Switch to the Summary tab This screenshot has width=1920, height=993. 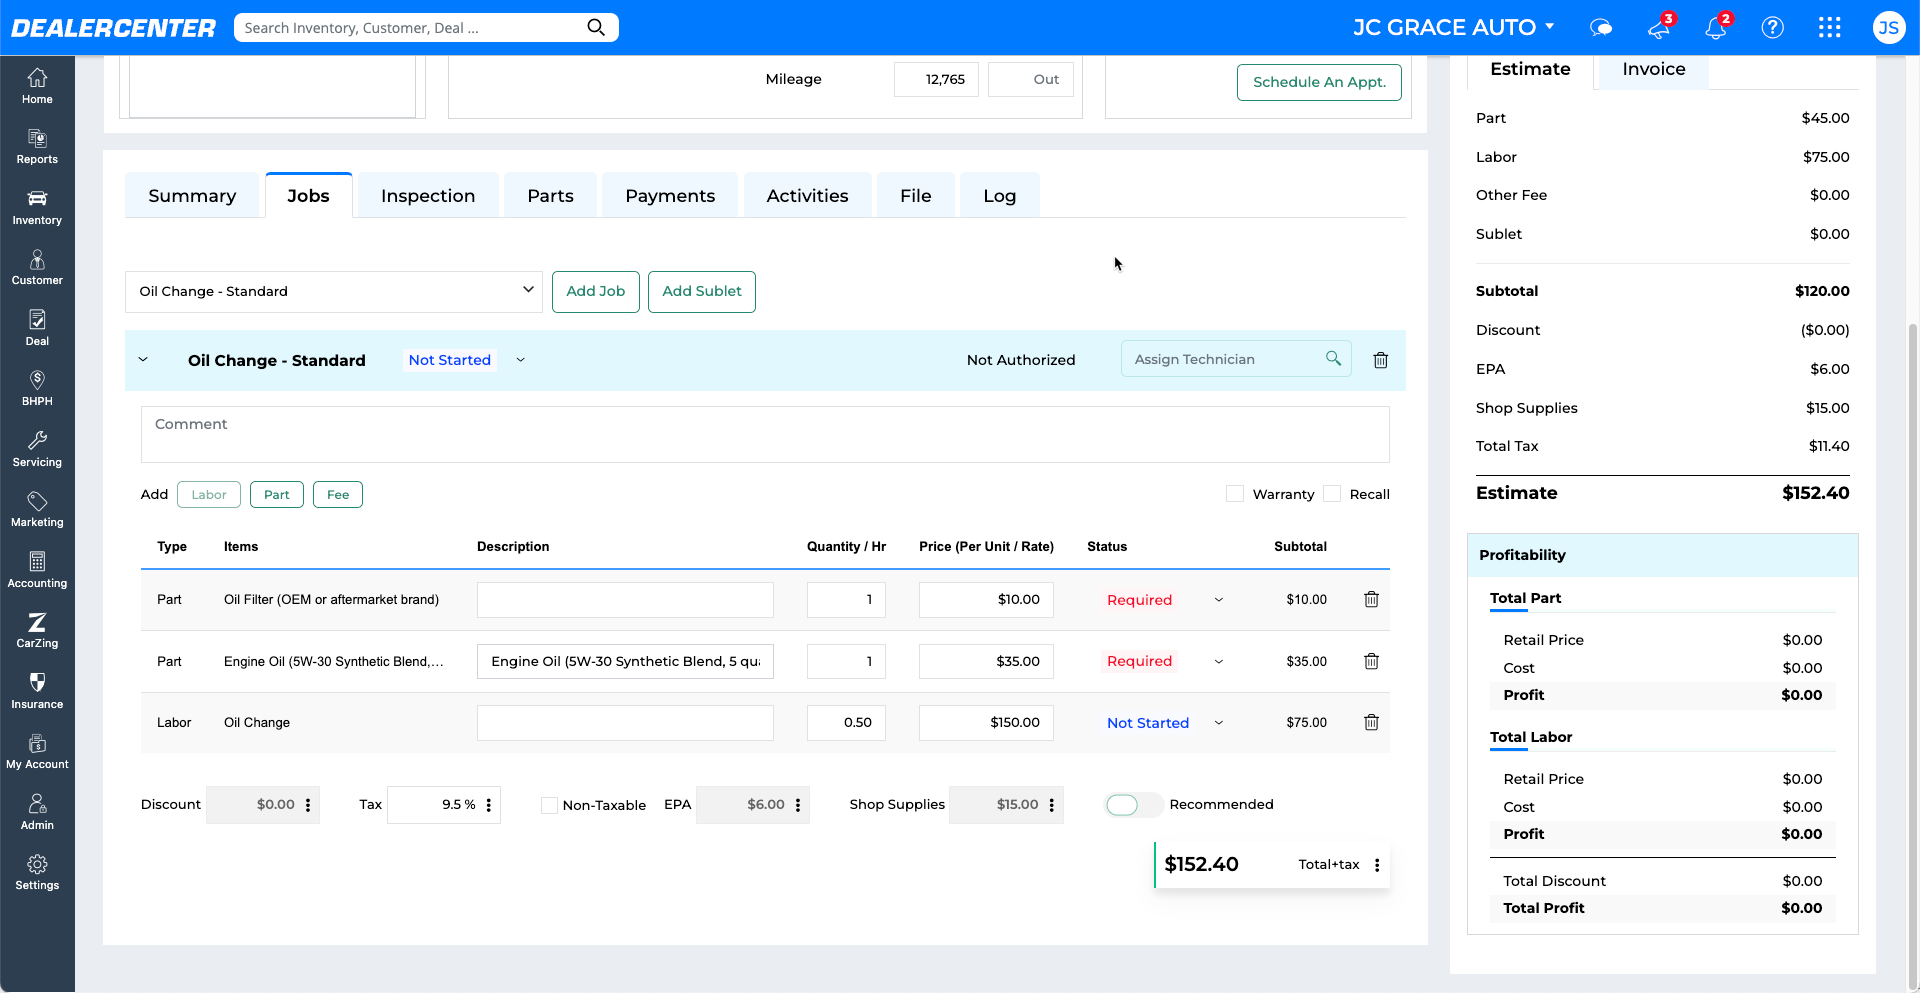192,195
